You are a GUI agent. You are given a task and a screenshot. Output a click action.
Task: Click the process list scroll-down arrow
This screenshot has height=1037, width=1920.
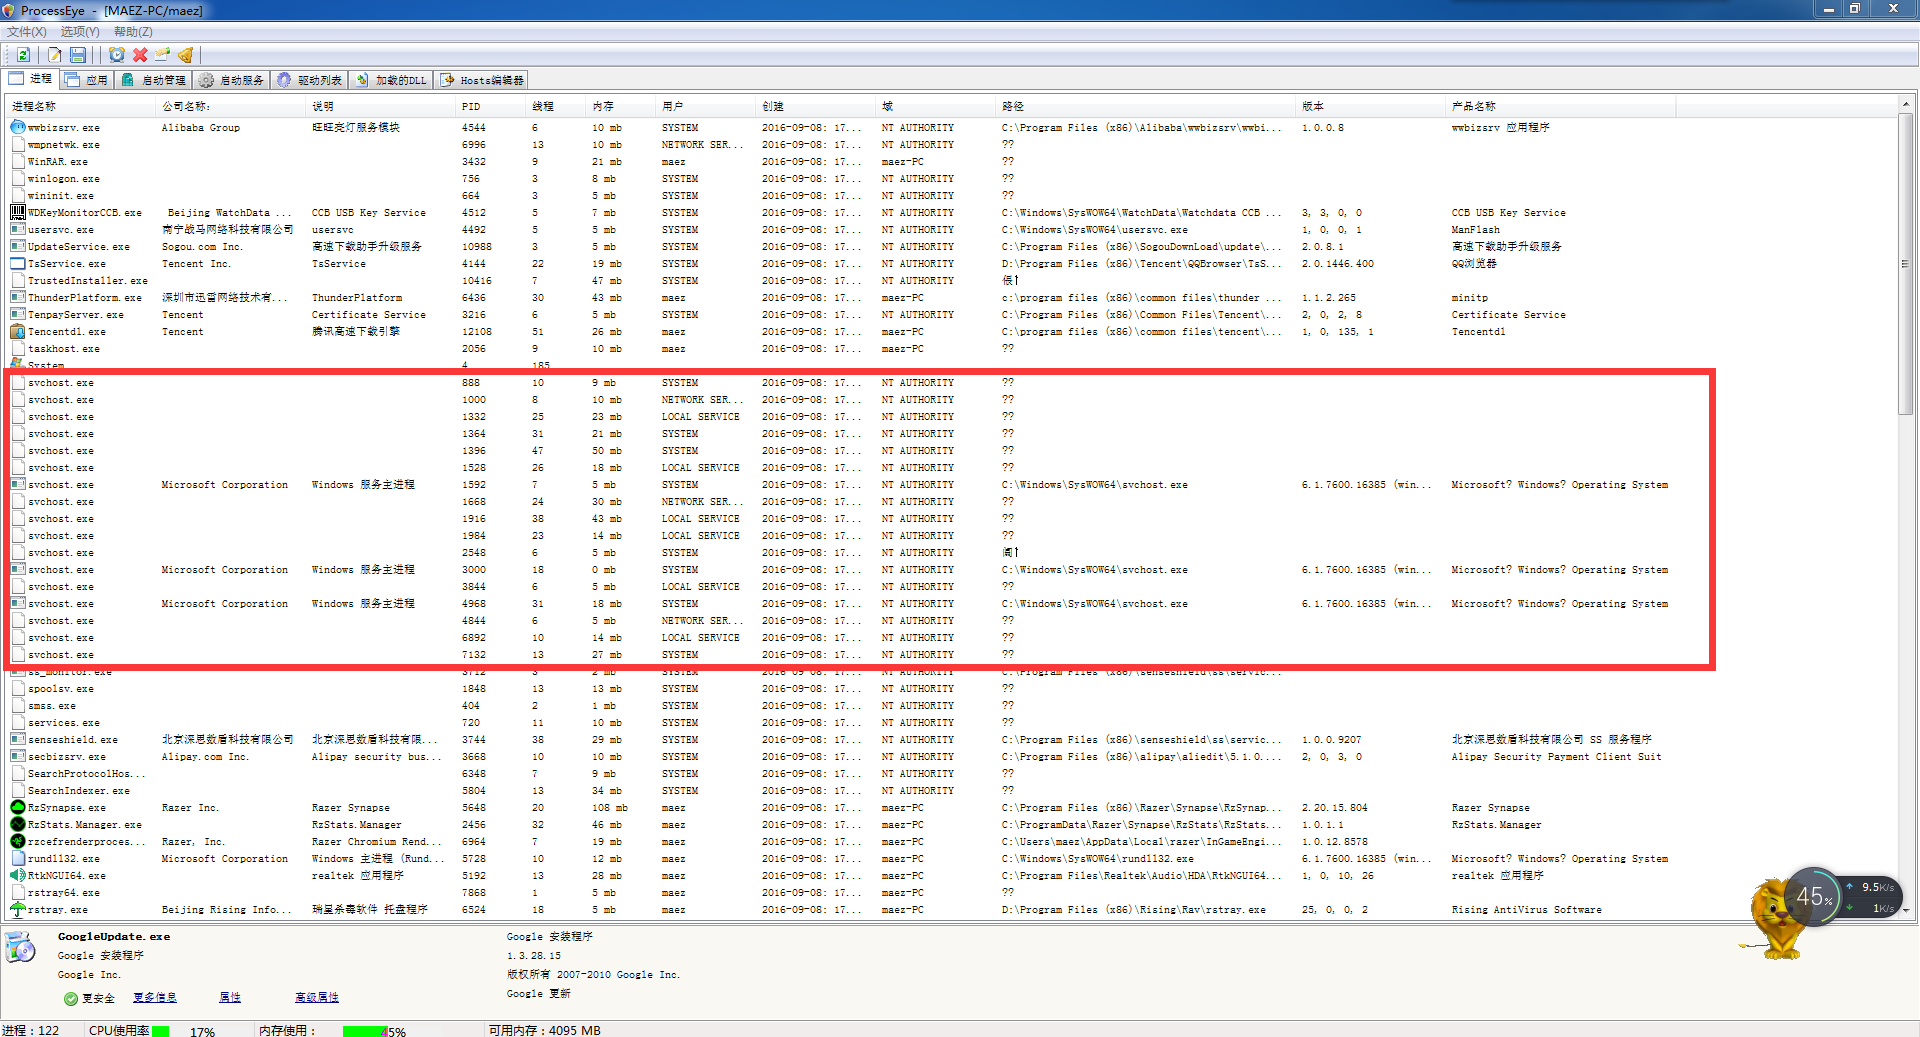pos(1906,910)
